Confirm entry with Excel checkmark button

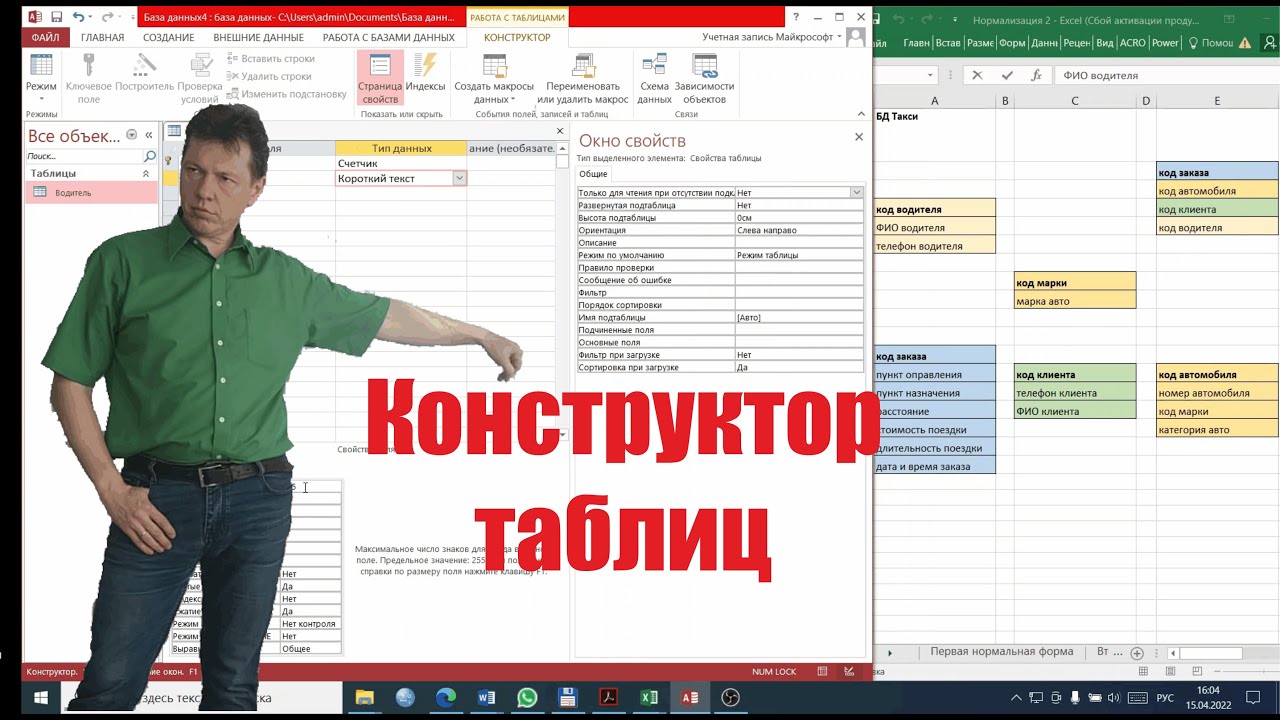(x=1007, y=75)
